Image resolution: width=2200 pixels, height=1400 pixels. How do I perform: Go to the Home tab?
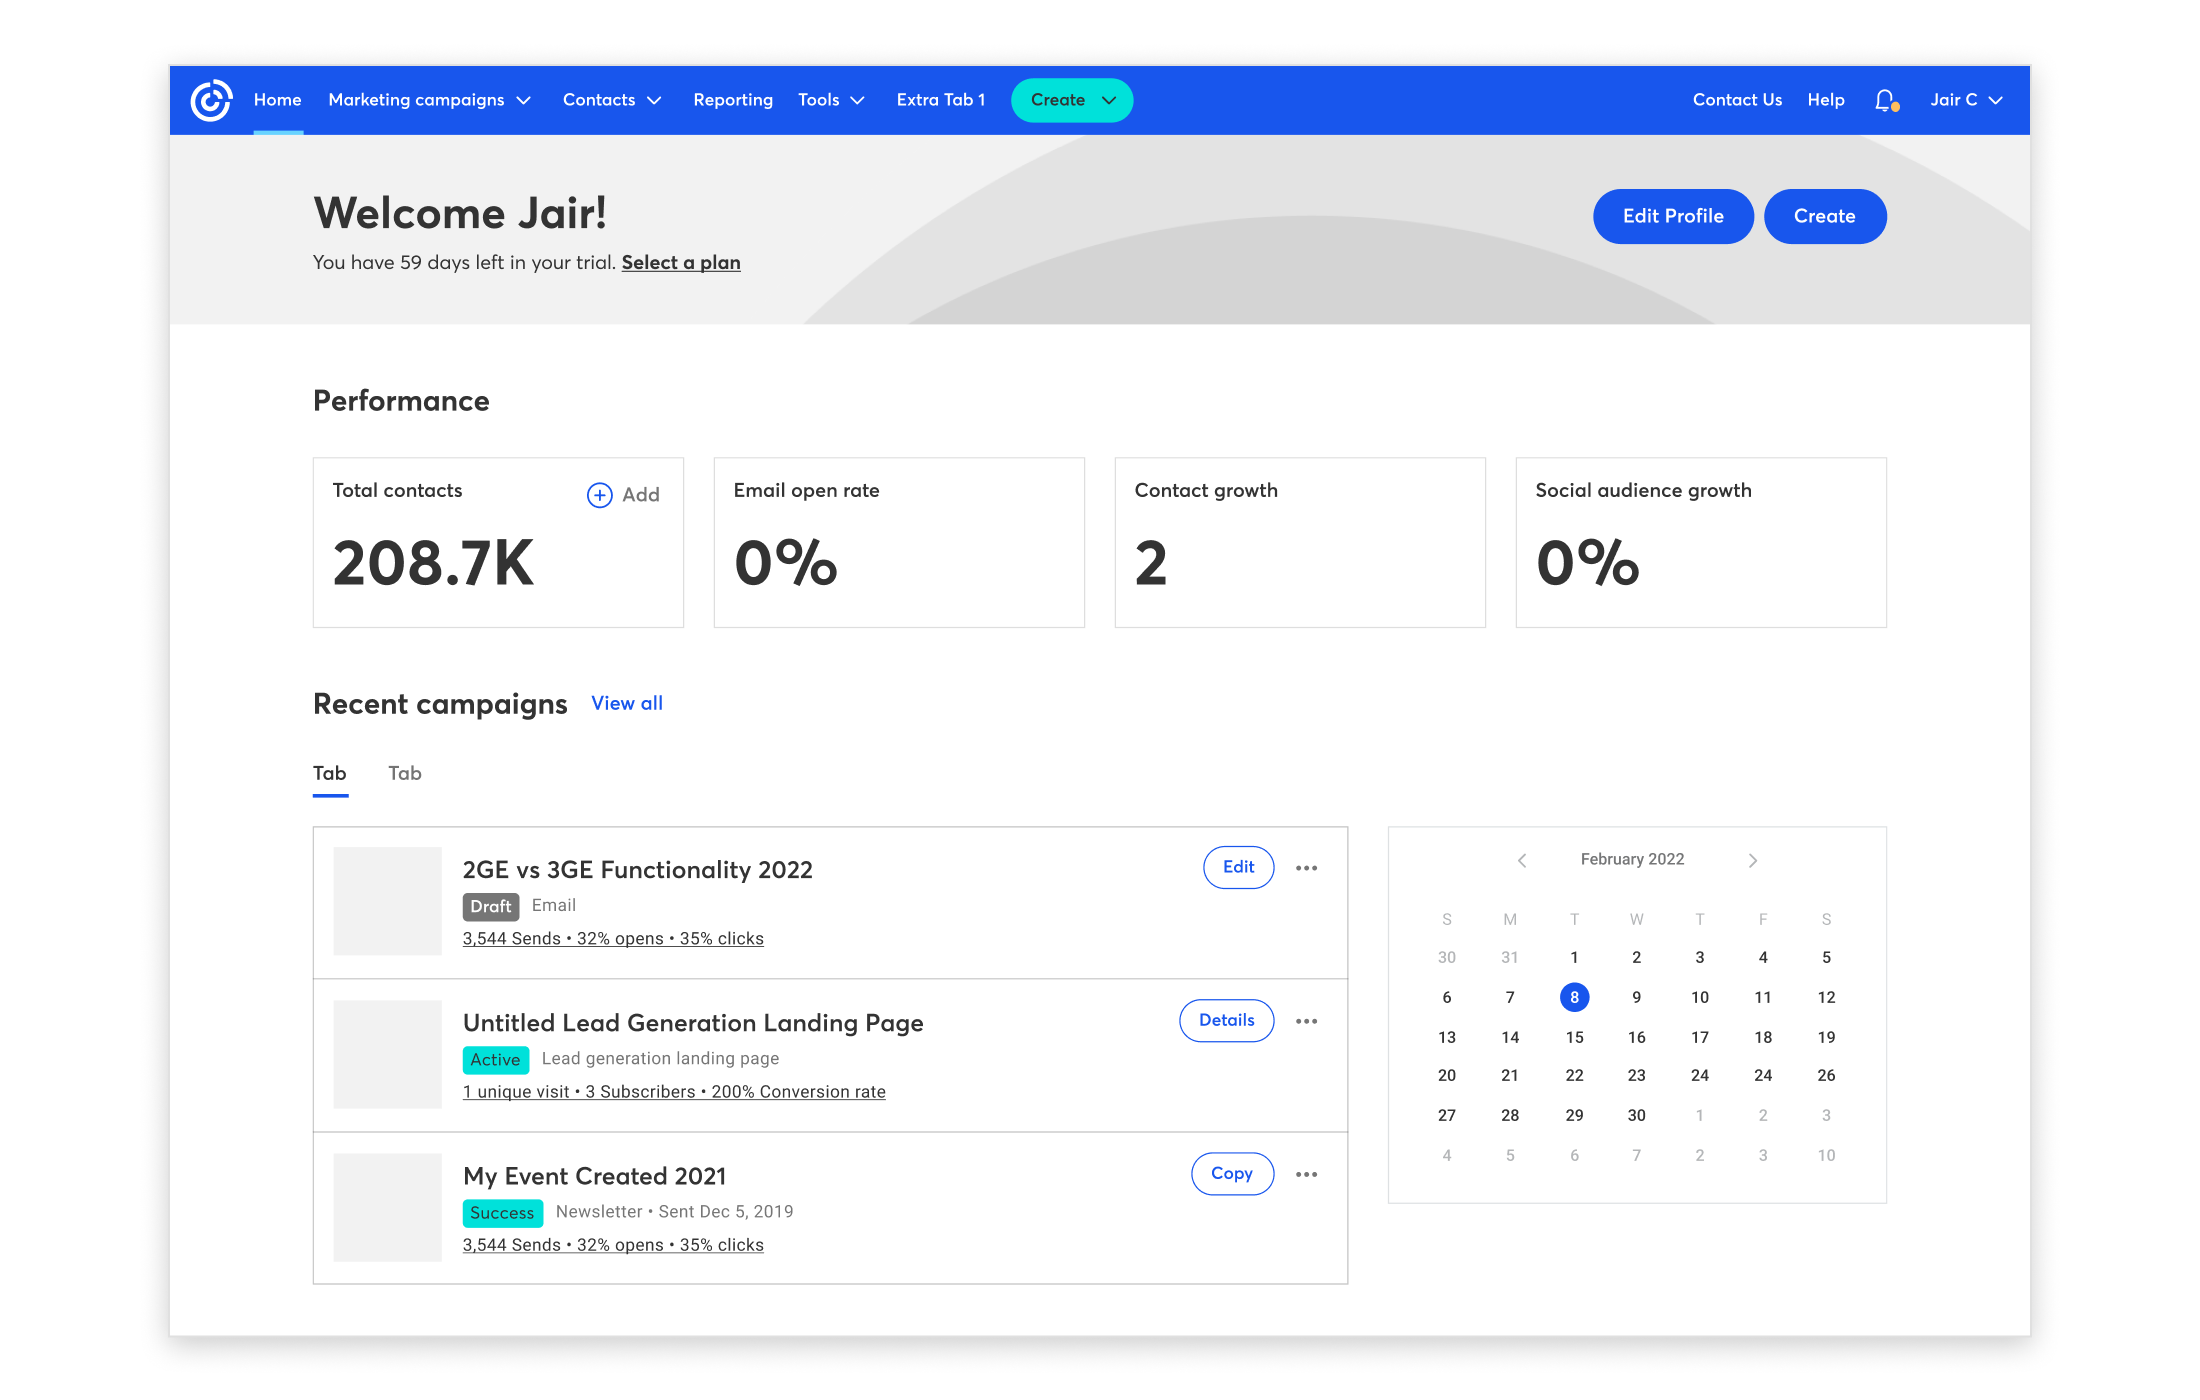tap(278, 100)
